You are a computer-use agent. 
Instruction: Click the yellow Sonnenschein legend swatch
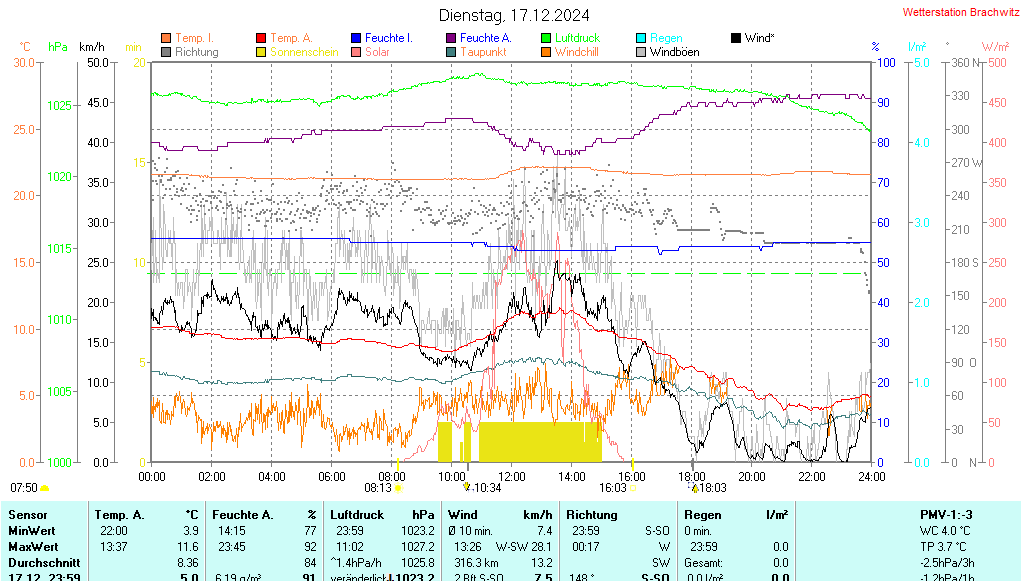click(x=262, y=52)
